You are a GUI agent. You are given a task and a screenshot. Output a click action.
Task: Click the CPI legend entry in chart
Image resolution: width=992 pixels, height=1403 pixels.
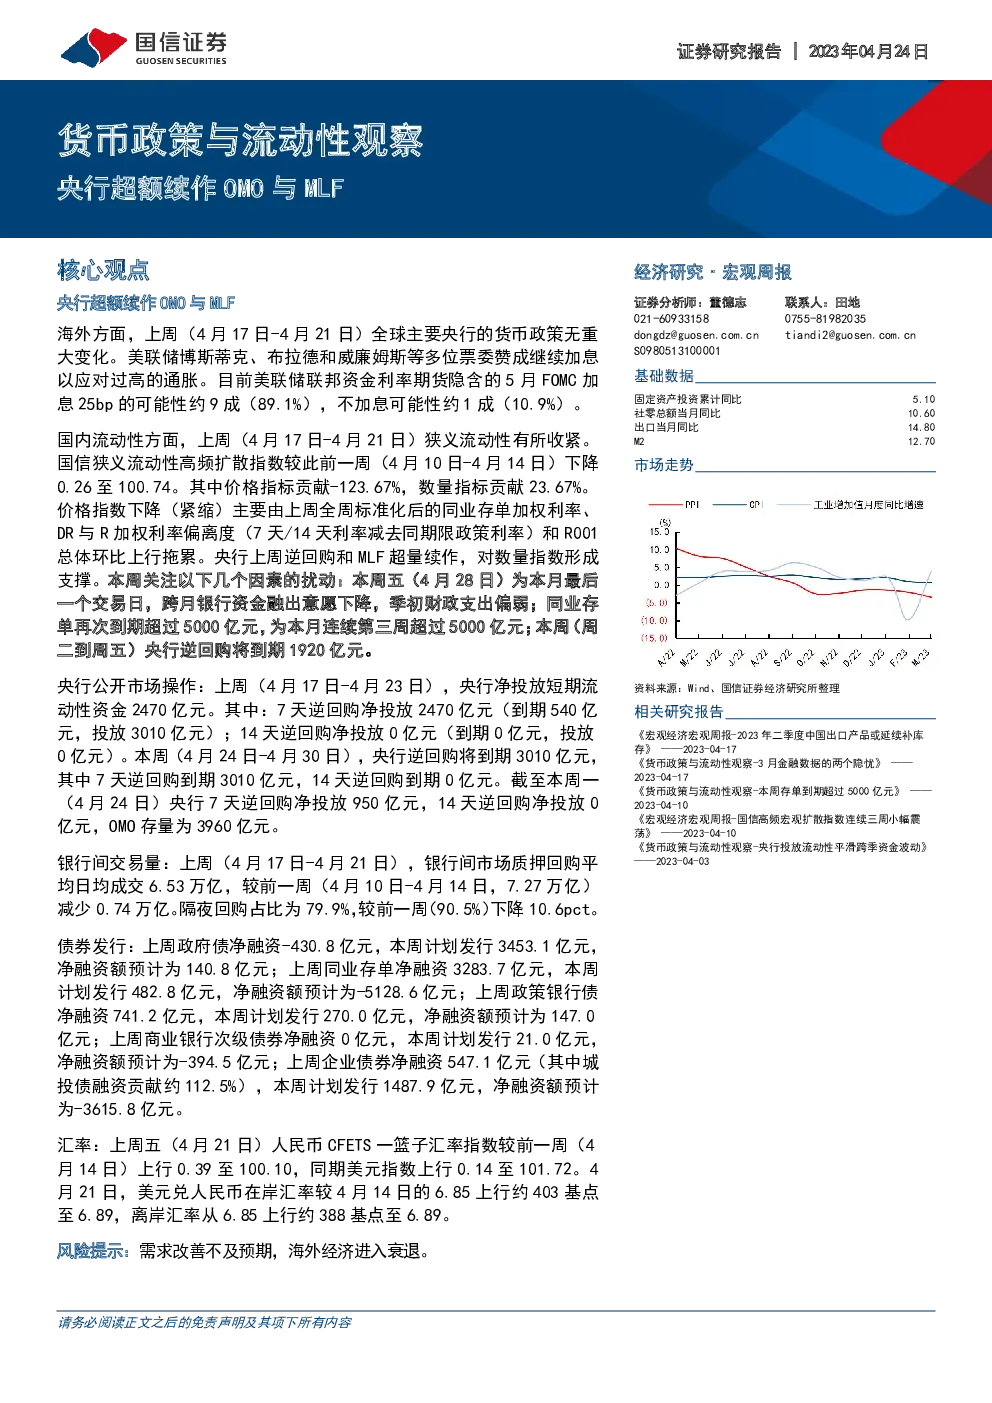[738, 505]
